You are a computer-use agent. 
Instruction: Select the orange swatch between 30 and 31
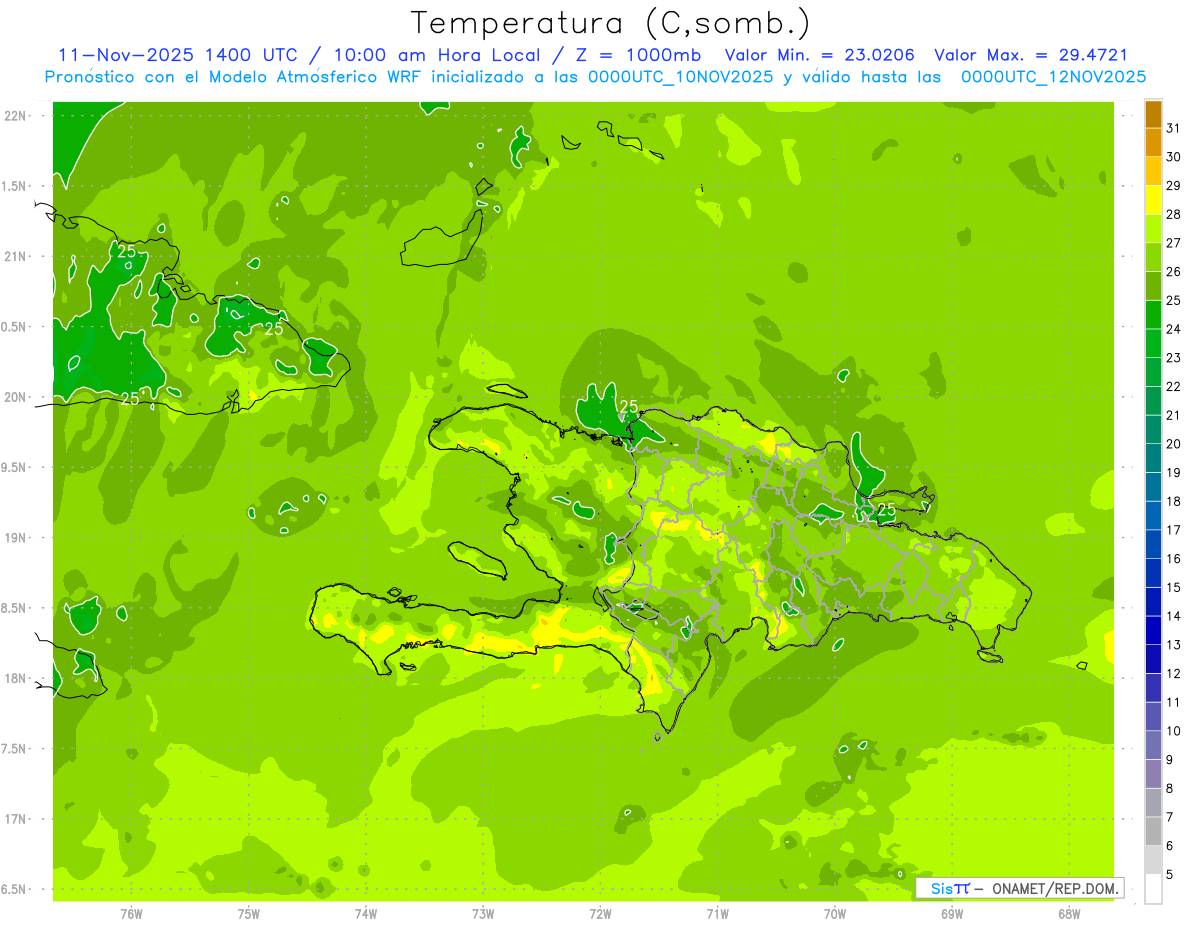tap(1153, 143)
